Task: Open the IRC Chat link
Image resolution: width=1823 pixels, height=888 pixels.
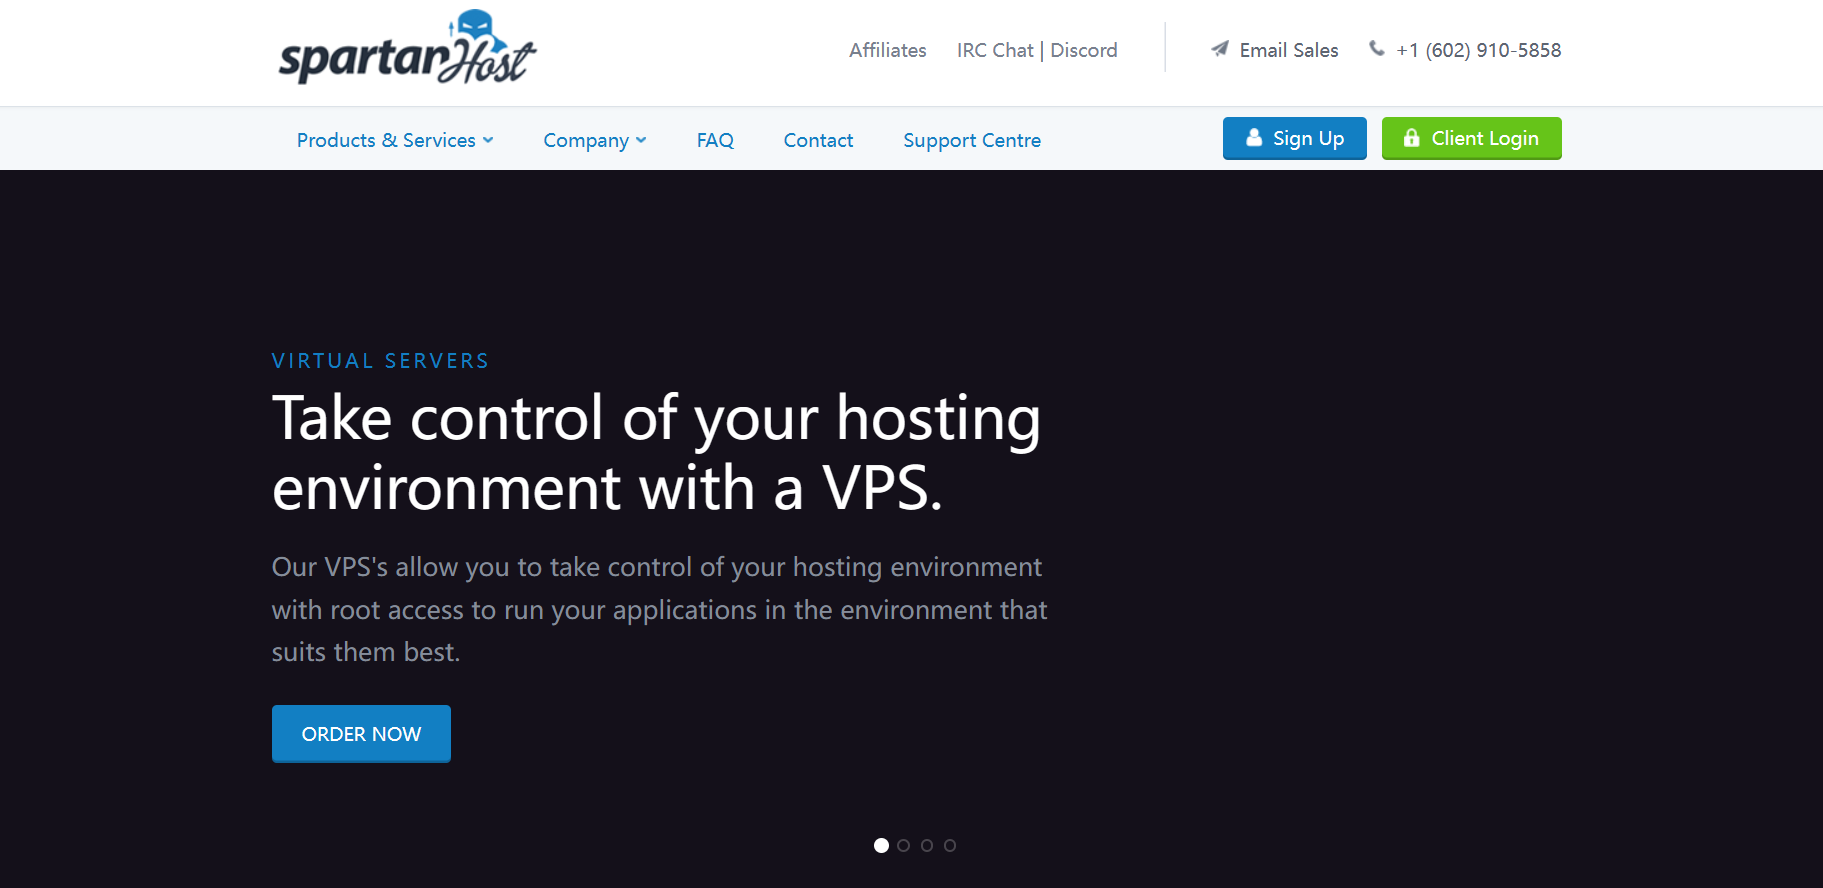Action: (994, 50)
